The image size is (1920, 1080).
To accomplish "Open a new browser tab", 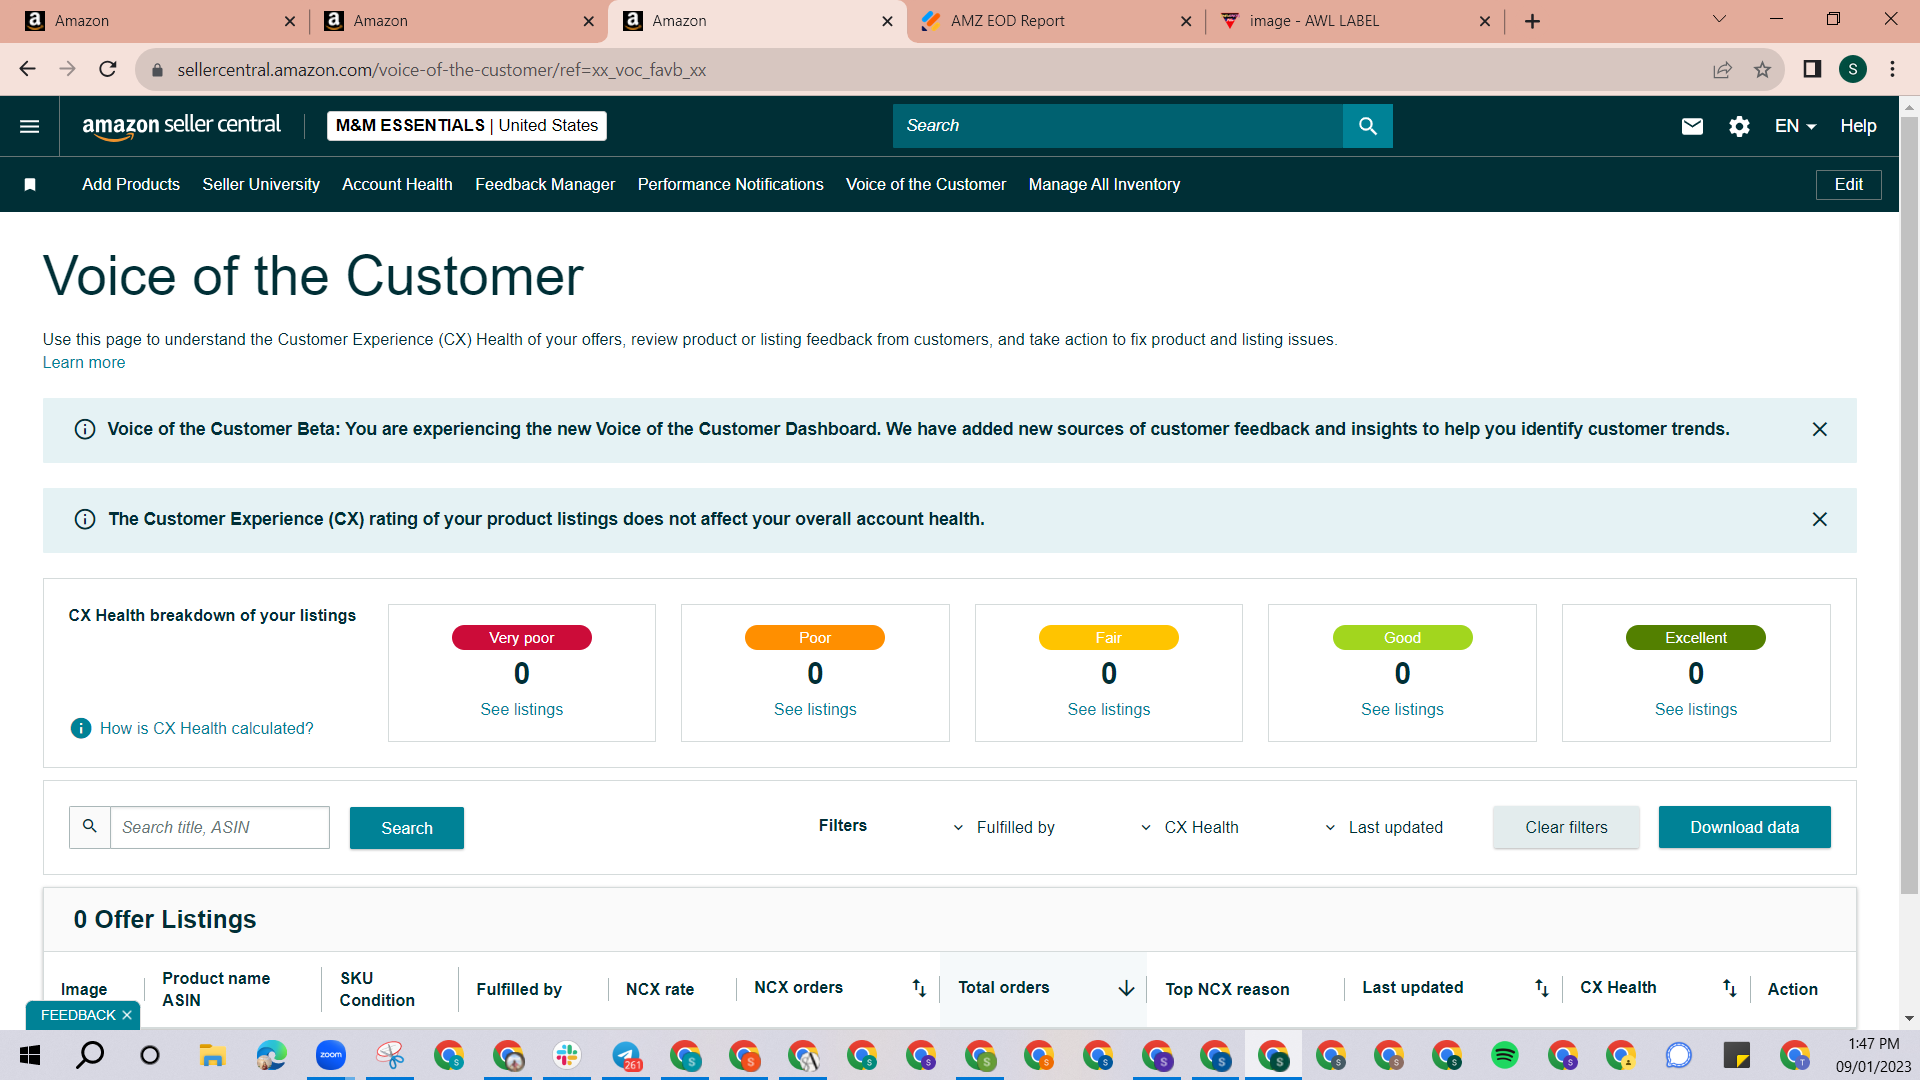I will pos(1532,21).
